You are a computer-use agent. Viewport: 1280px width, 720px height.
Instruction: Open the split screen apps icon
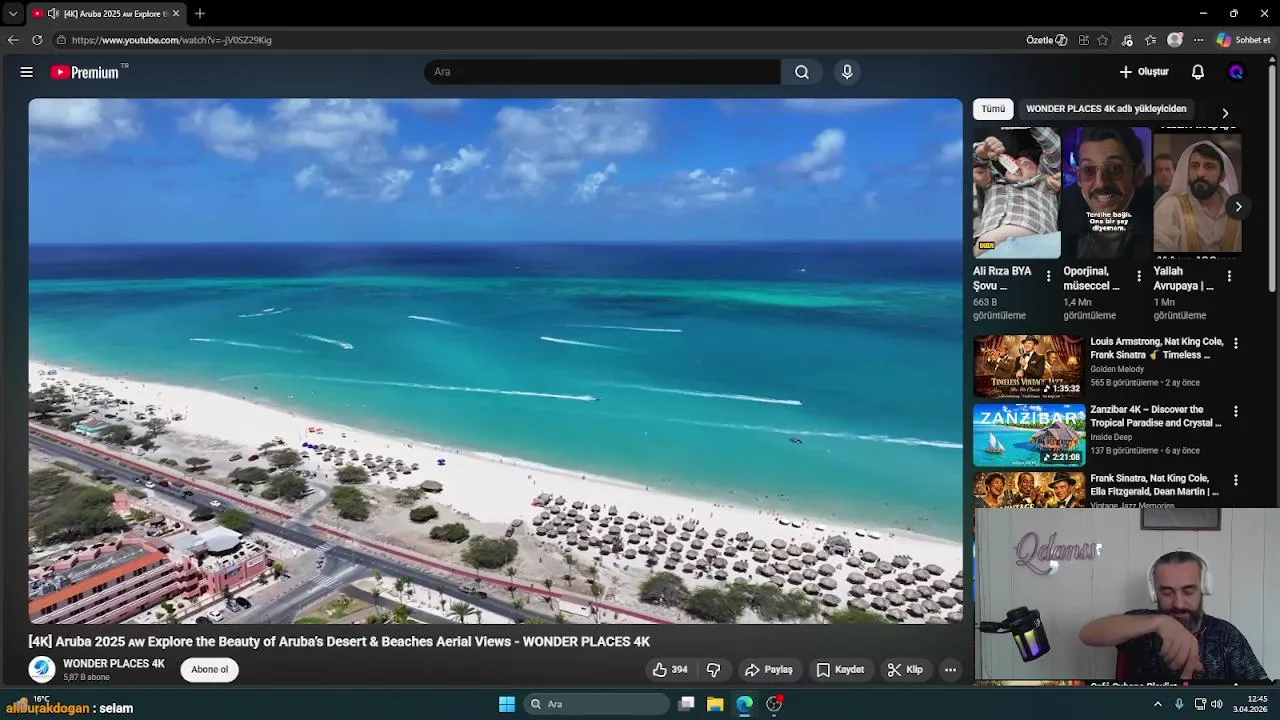1084,40
